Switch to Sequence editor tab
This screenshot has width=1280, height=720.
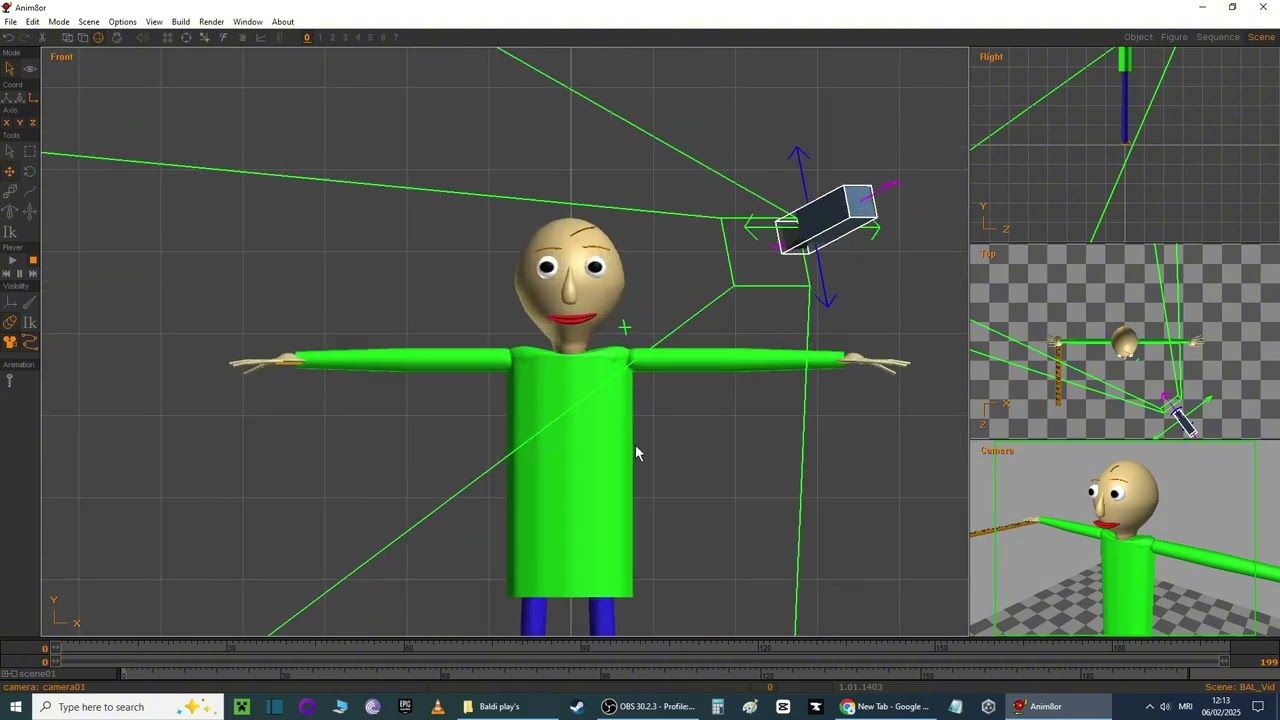(1218, 37)
